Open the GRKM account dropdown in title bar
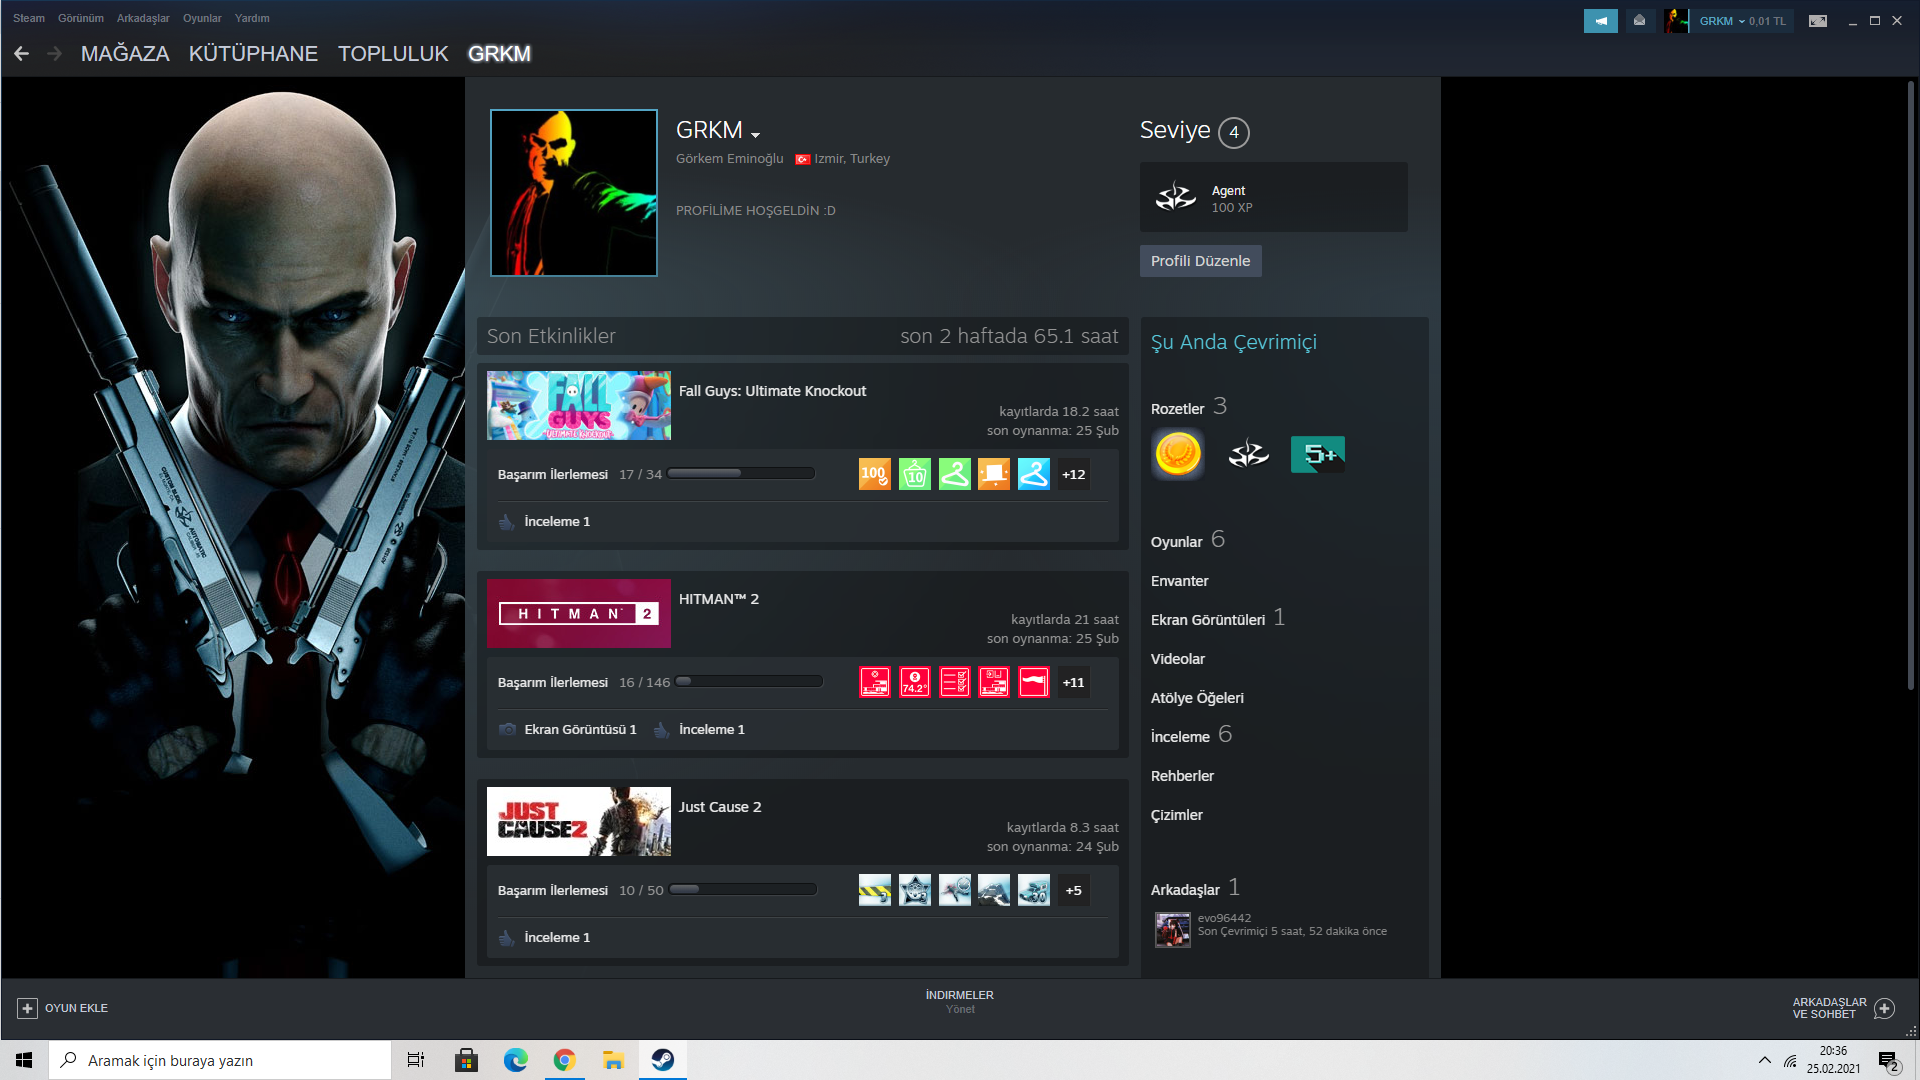The height and width of the screenshot is (1080, 1920). (x=1742, y=21)
